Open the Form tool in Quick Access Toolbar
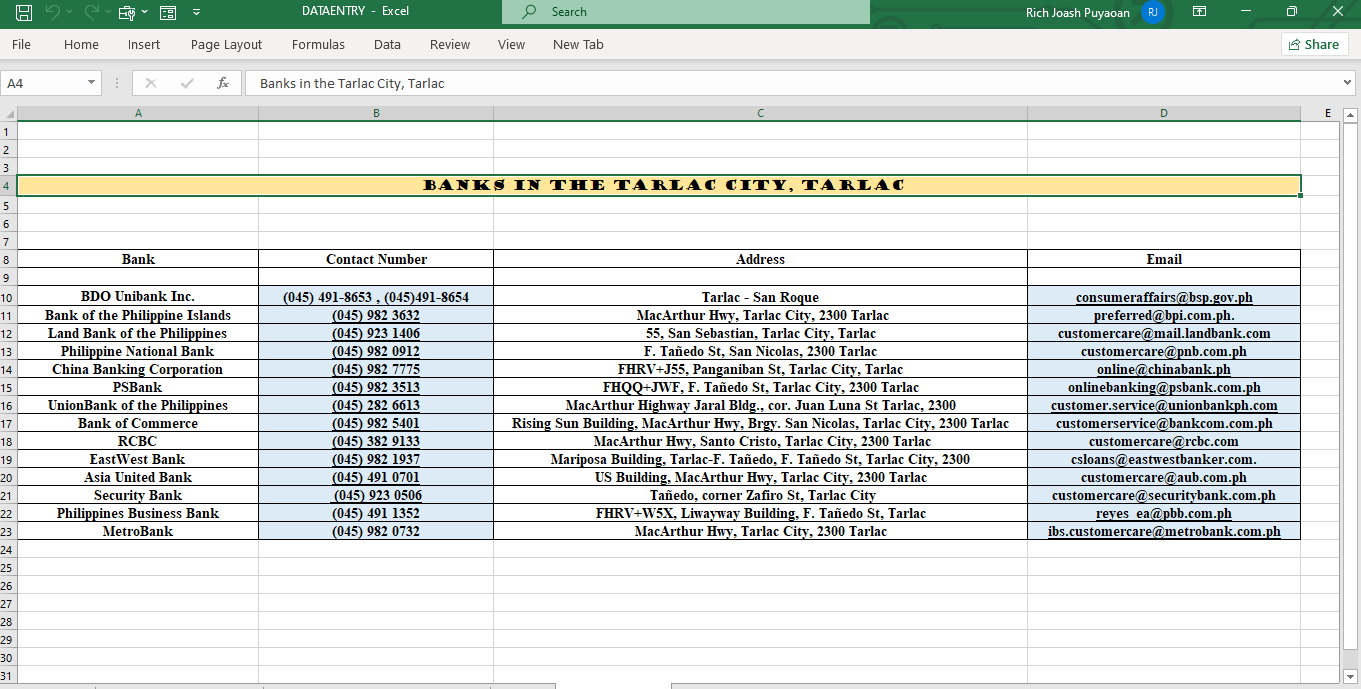Image resolution: width=1361 pixels, height=689 pixels. click(168, 12)
